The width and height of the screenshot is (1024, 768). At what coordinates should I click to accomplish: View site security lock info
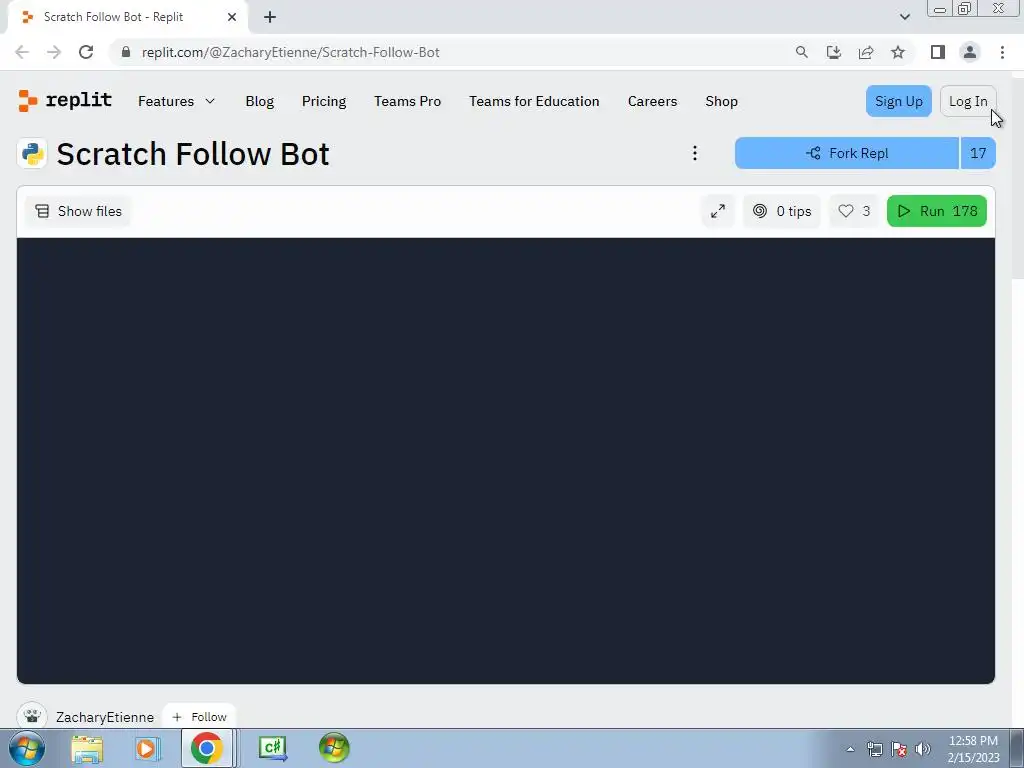[x=126, y=52]
